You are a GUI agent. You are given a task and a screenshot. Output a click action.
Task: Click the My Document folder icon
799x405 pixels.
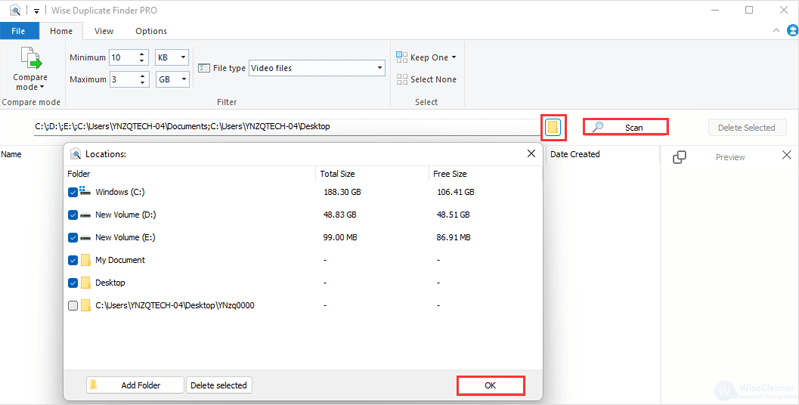pos(86,260)
